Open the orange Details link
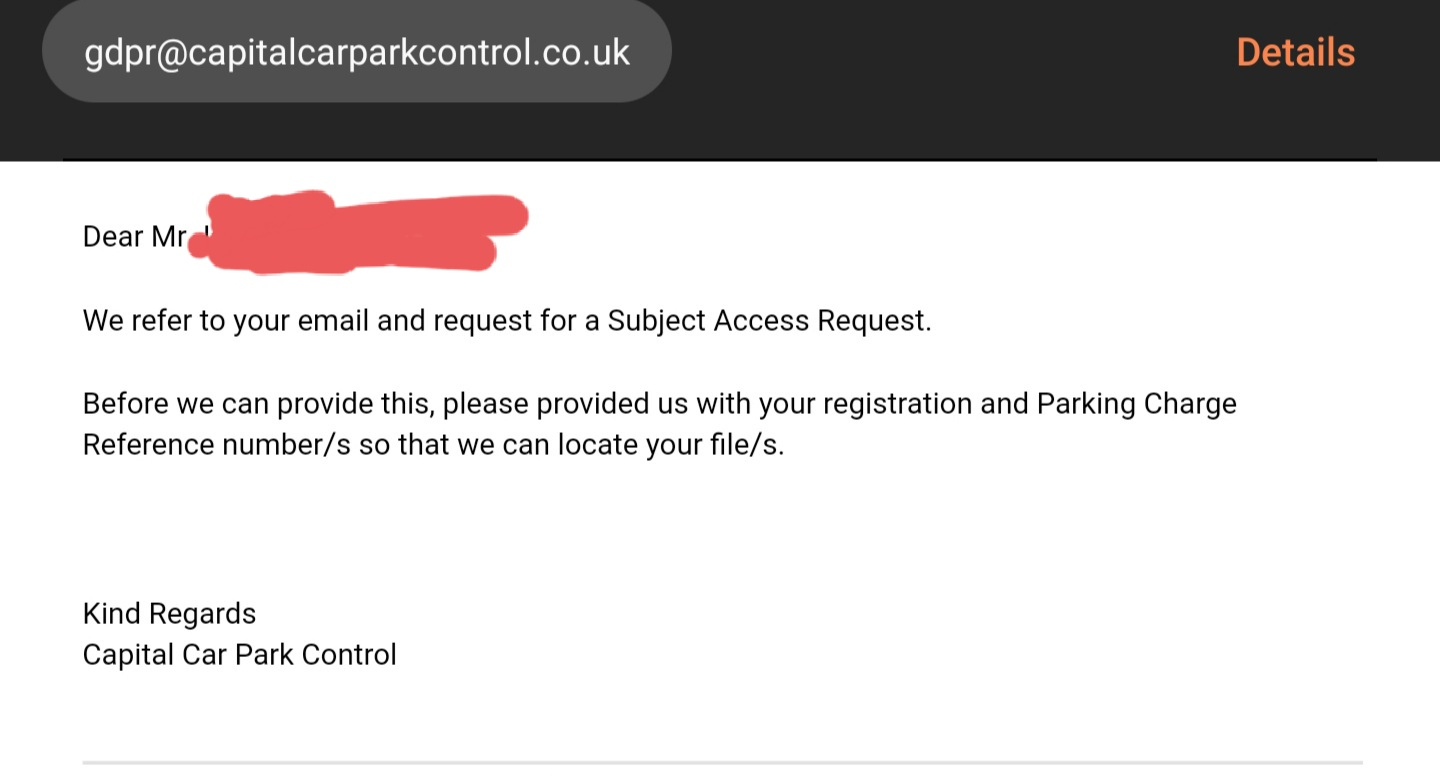The height and width of the screenshot is (776, 1440). (x=1295, y=52)
